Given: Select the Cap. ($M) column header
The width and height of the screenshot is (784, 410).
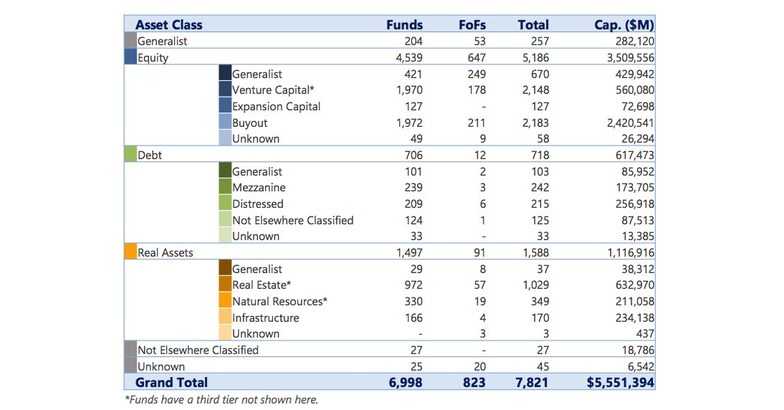Looking at the screenshot, I should 620,25.
